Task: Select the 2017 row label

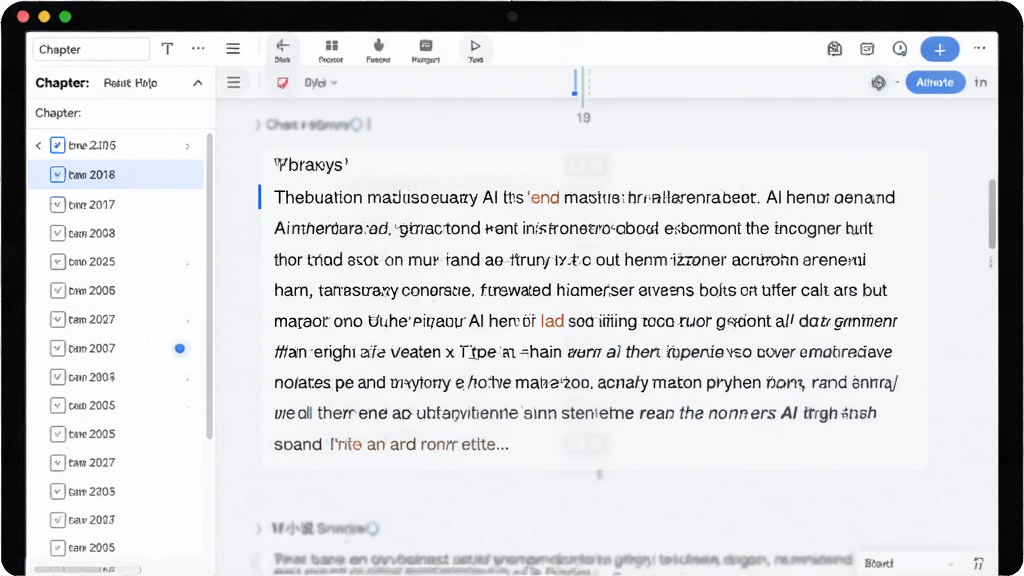Action: pyautogui.click(x=91, y=204)
